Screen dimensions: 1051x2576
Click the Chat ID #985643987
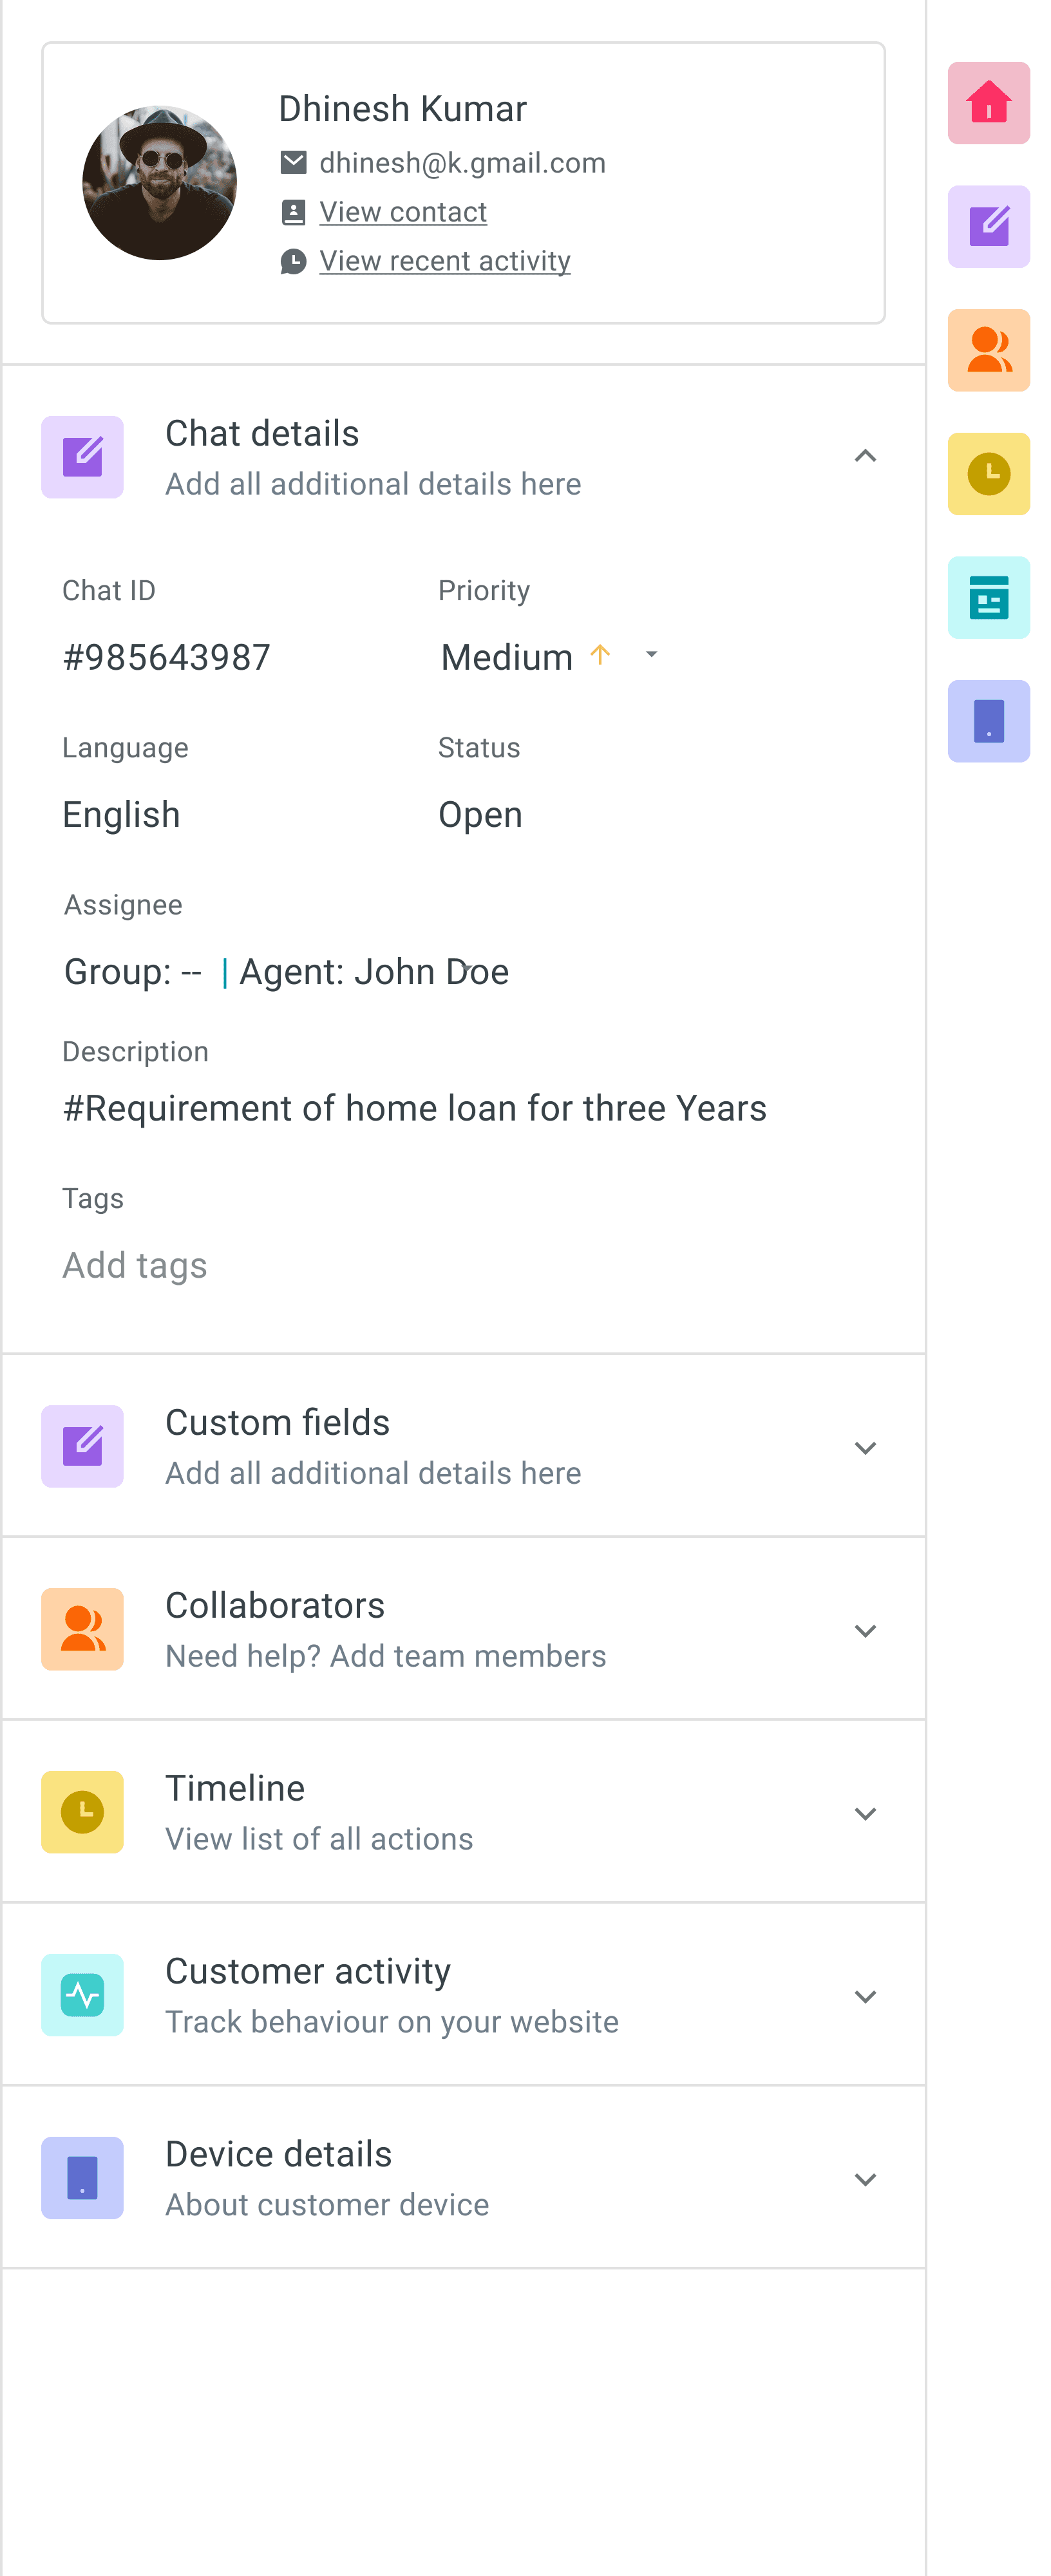point(166,657)
